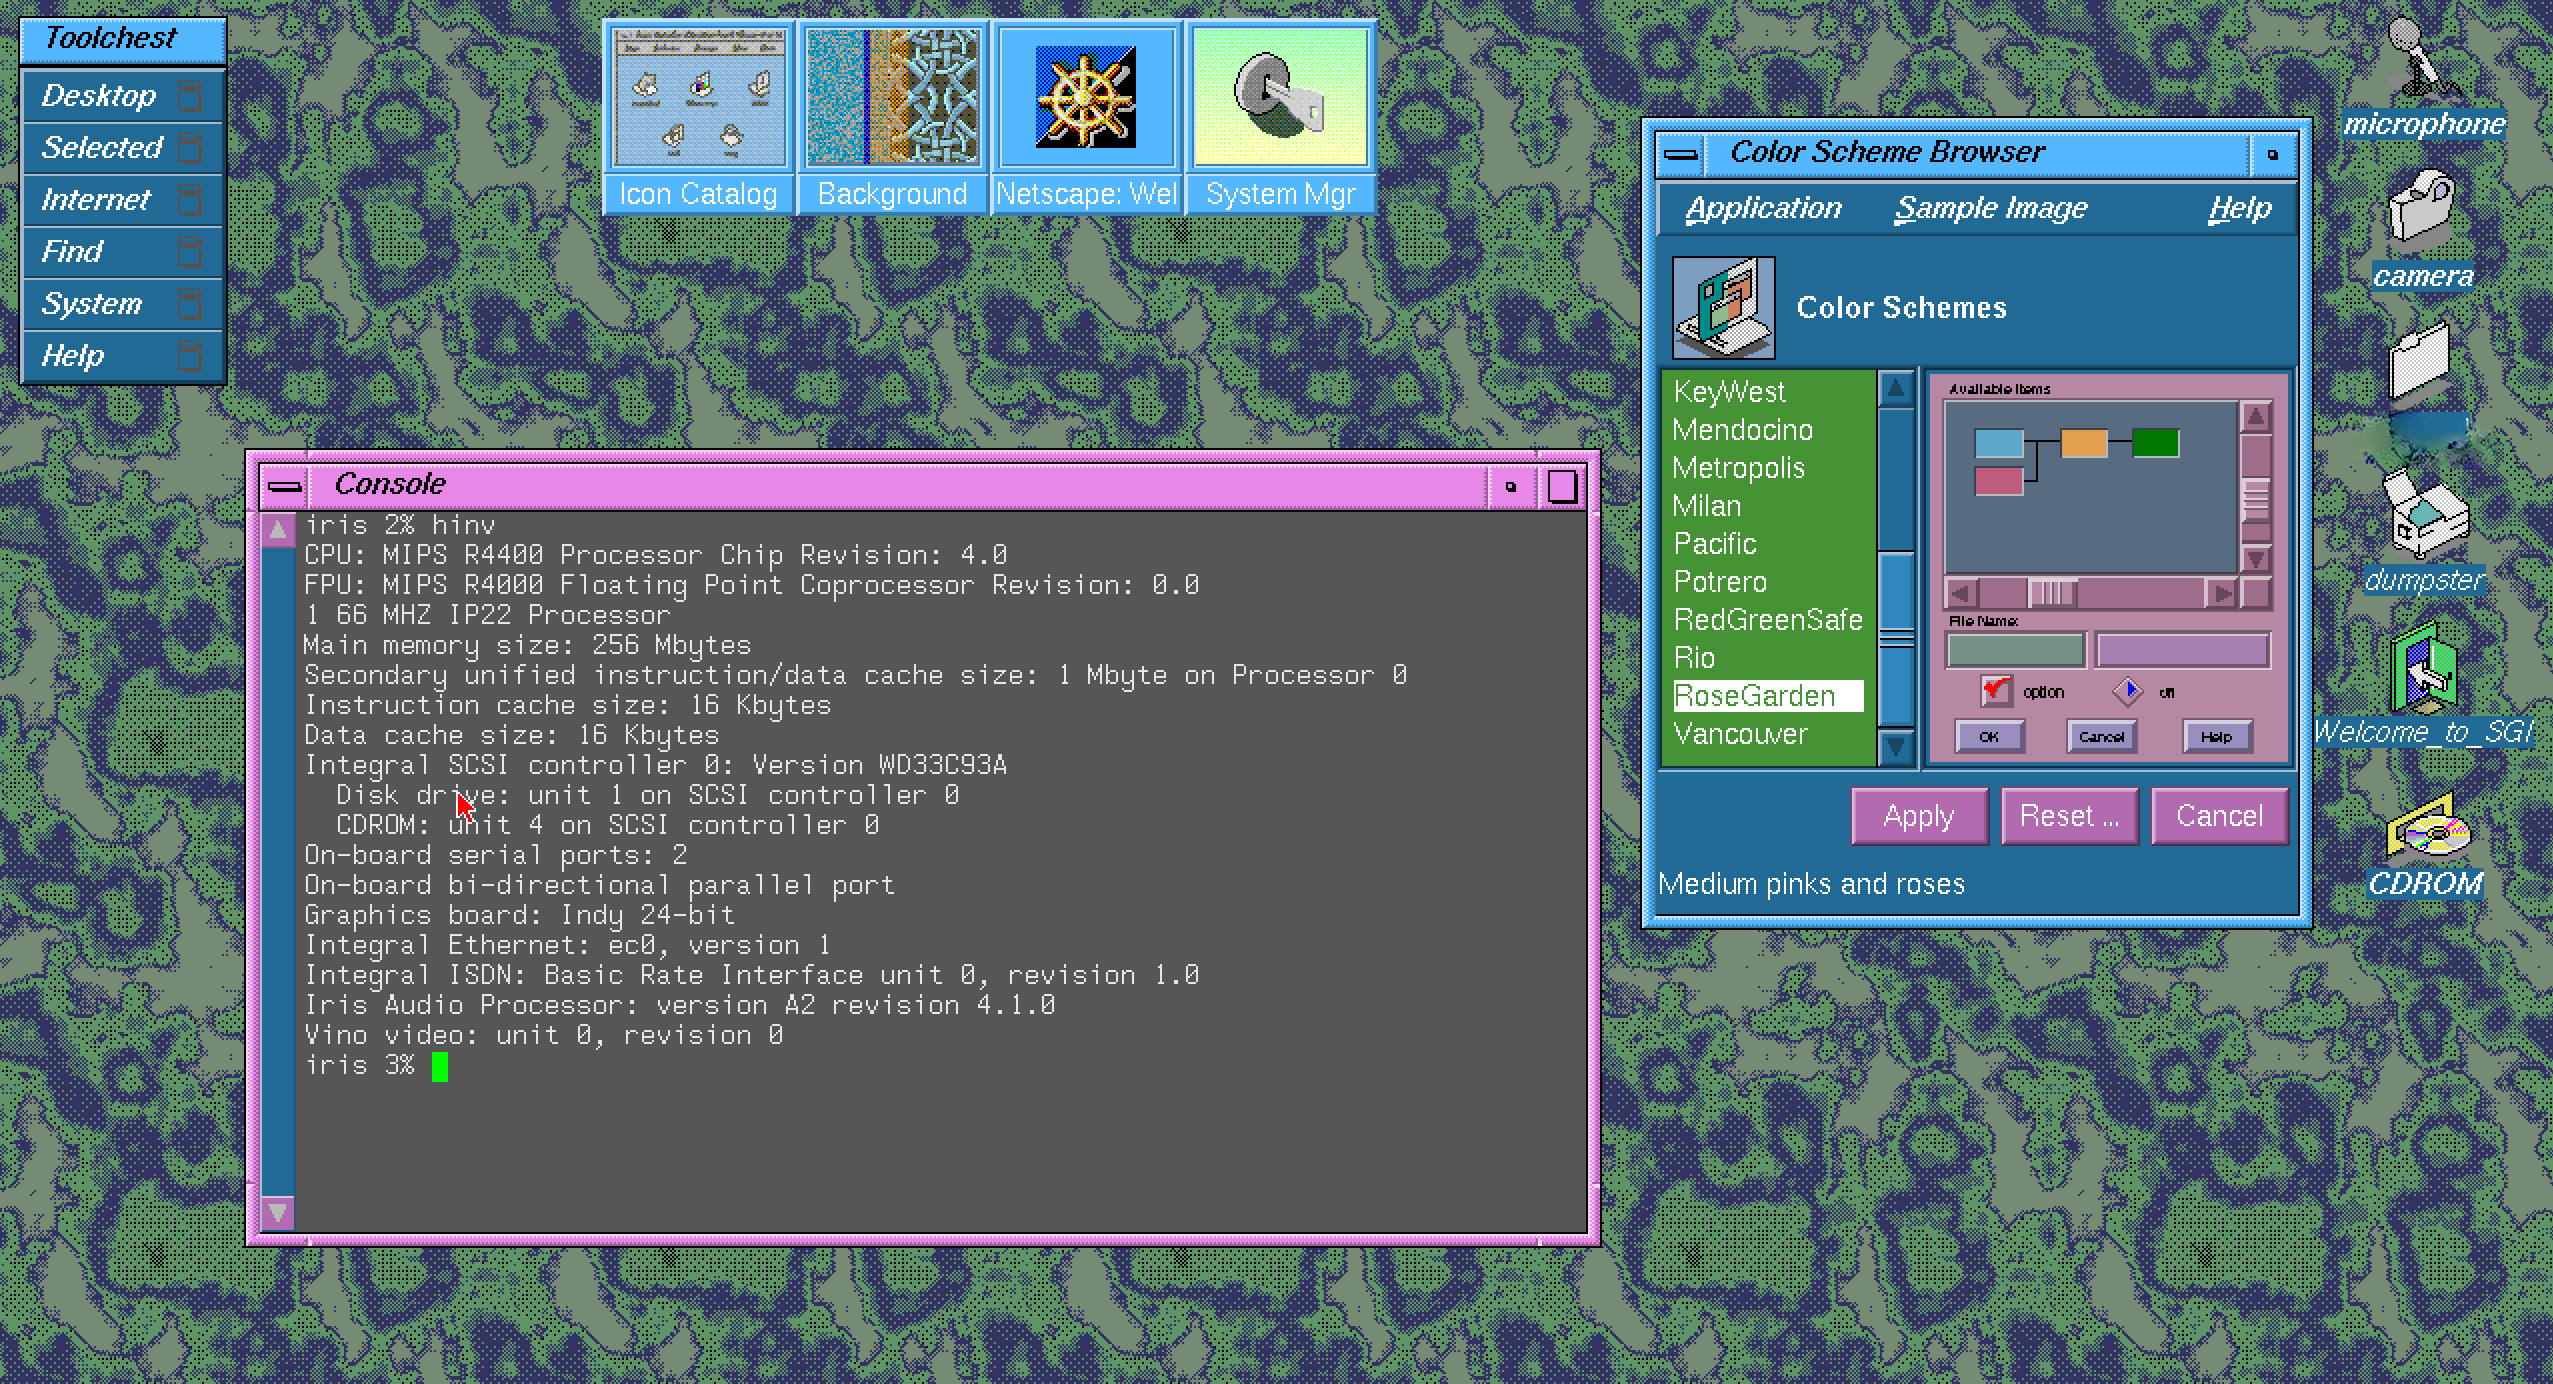Viewport: 2553px width, 1384px height.
Task: Toggle the sample option checkbox
Action: (x=1996, y=691)
